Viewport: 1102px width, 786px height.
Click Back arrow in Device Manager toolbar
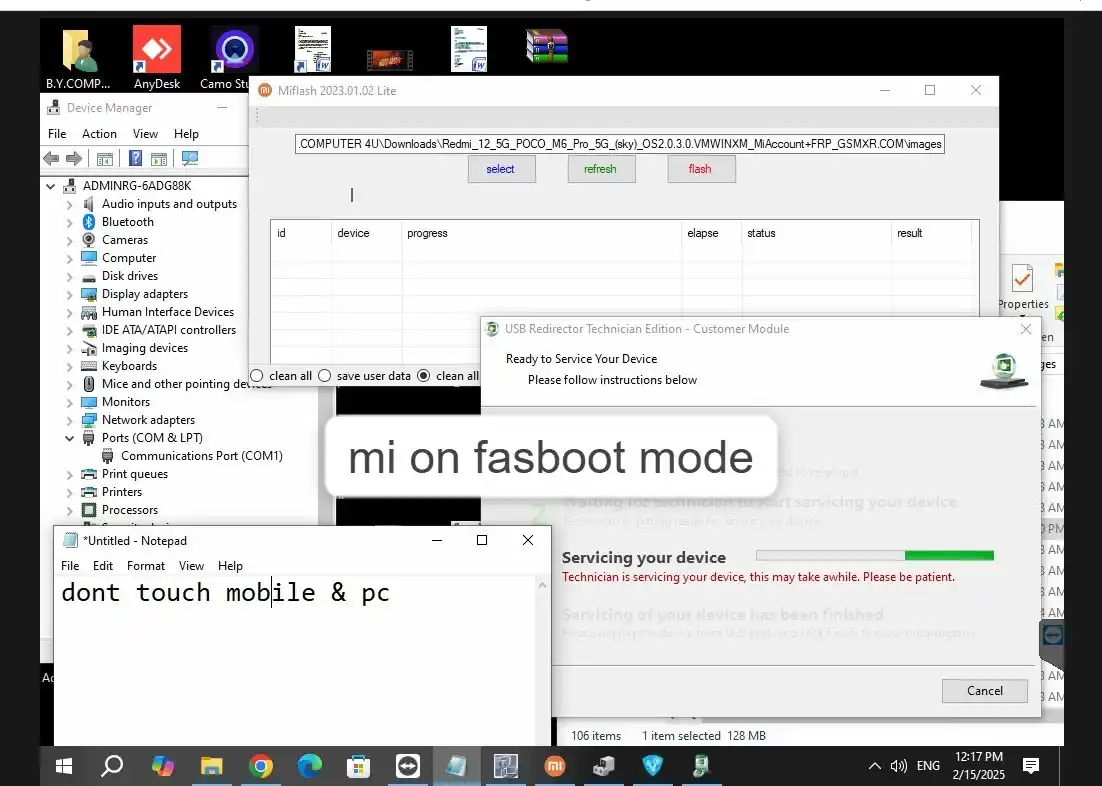[51, 159]
